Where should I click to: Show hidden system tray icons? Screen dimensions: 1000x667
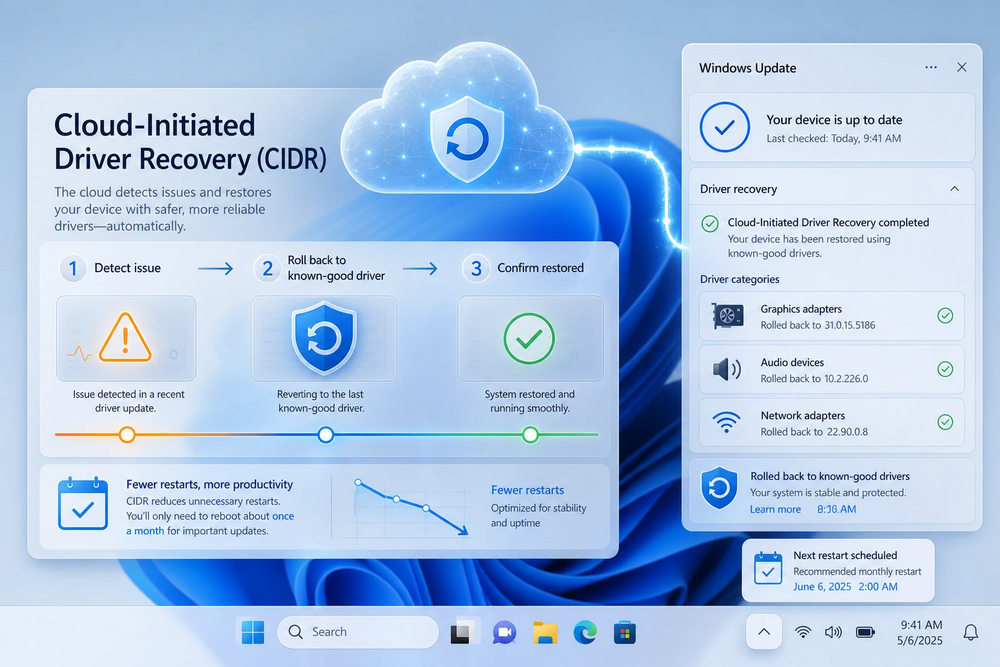(x=764, y=632)
